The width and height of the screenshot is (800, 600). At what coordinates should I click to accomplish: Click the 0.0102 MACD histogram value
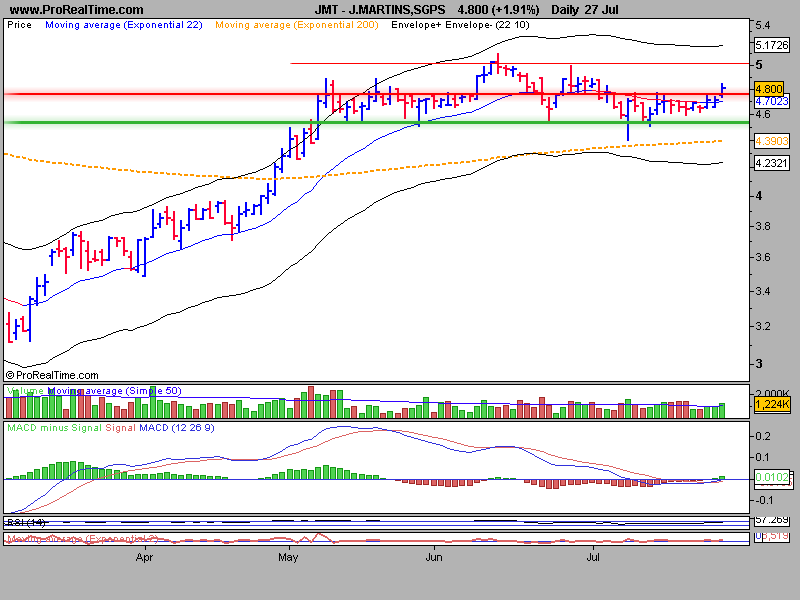(771, 478)
